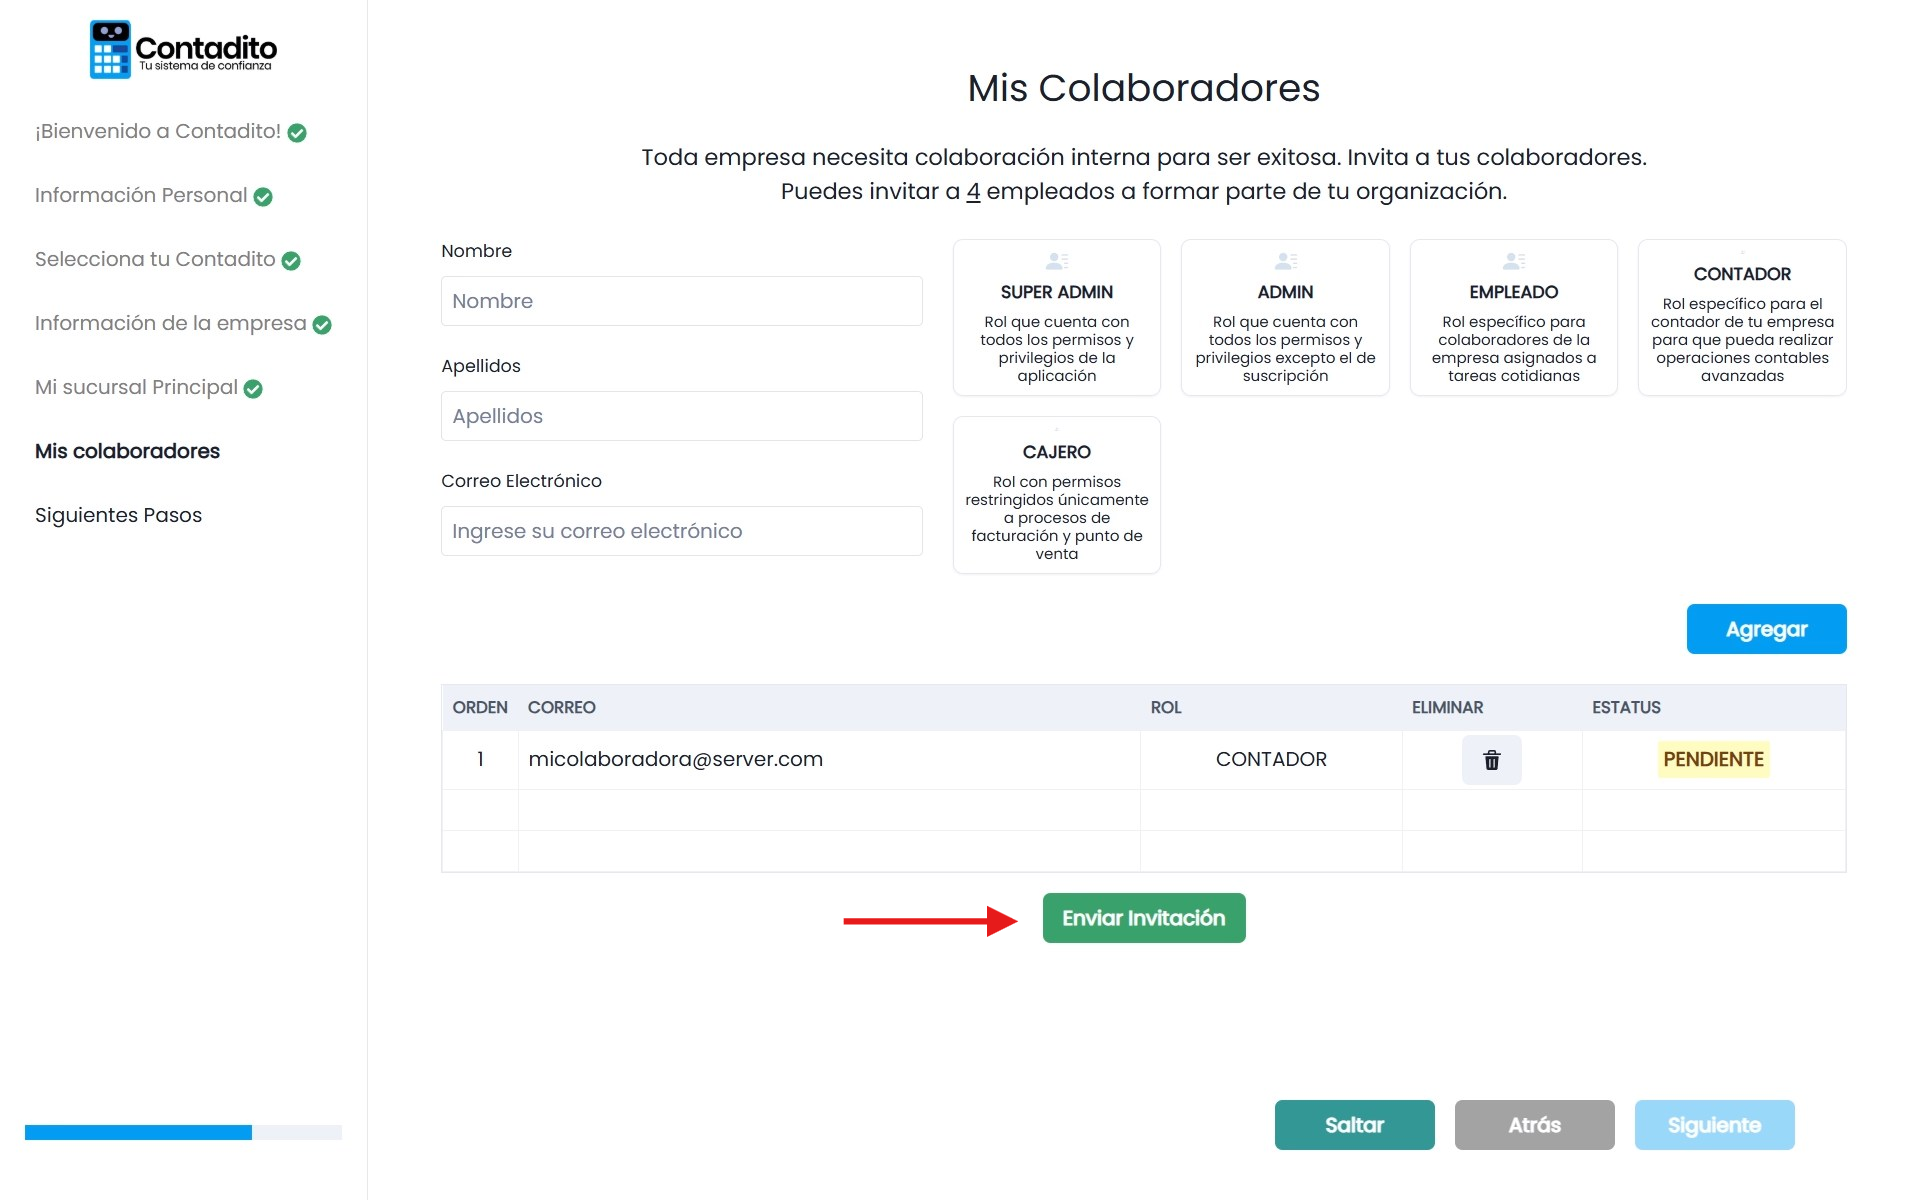Click the Atrás button
The image size is (1920, 1200).
[x=1534, y=1125]
